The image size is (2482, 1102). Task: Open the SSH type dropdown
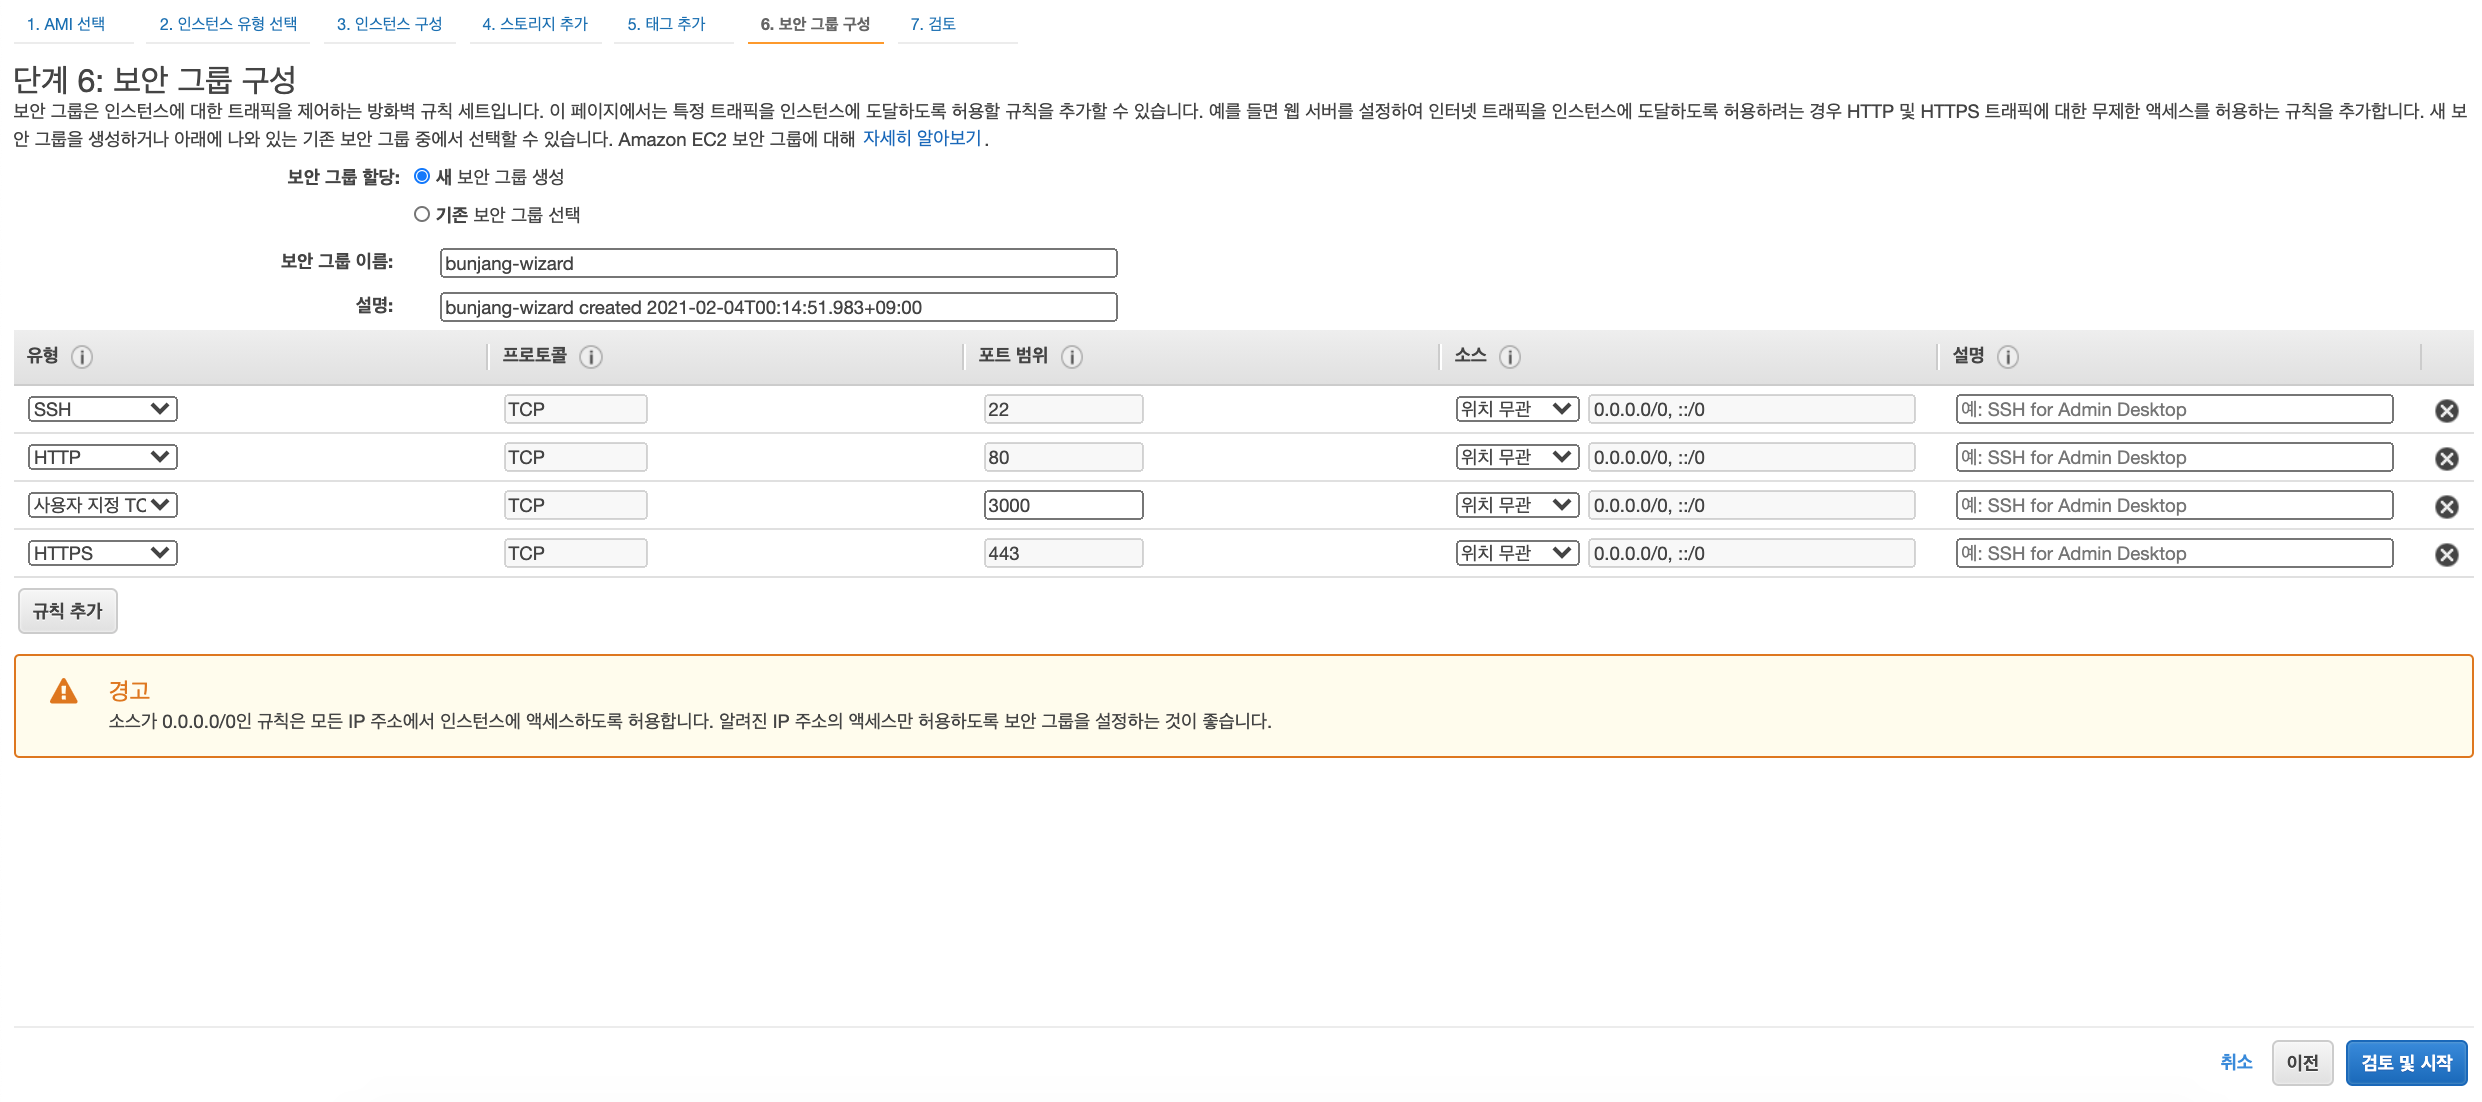click(102, 409)
